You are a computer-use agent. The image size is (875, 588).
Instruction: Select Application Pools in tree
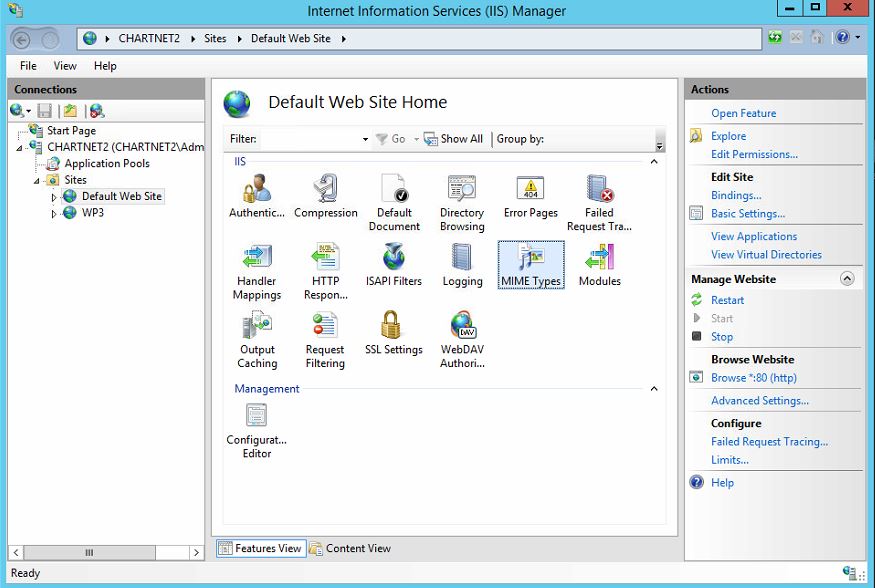click(107, 163)
